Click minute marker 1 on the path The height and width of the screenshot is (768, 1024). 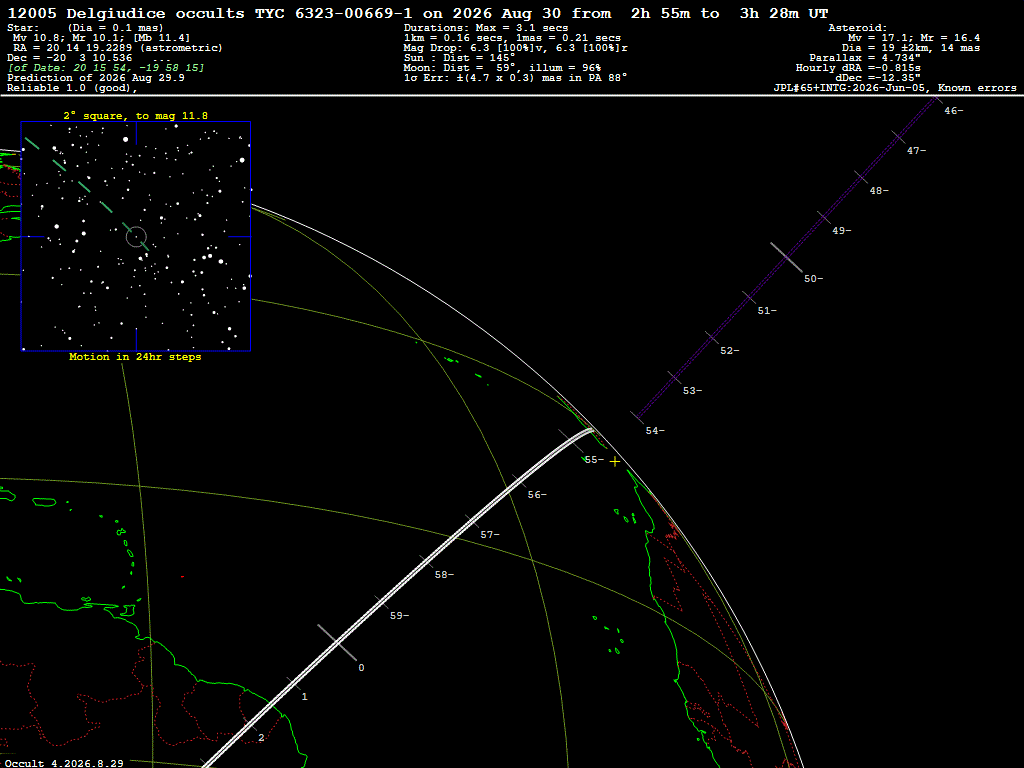click(x=304, y=697)
